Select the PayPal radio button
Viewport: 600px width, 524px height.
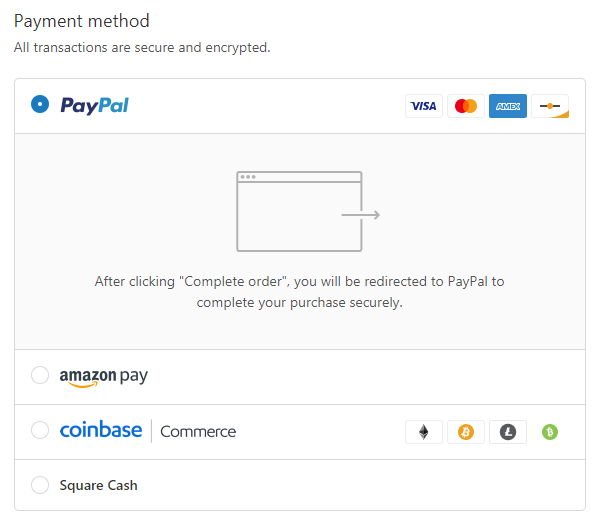(x=40, y=104)
